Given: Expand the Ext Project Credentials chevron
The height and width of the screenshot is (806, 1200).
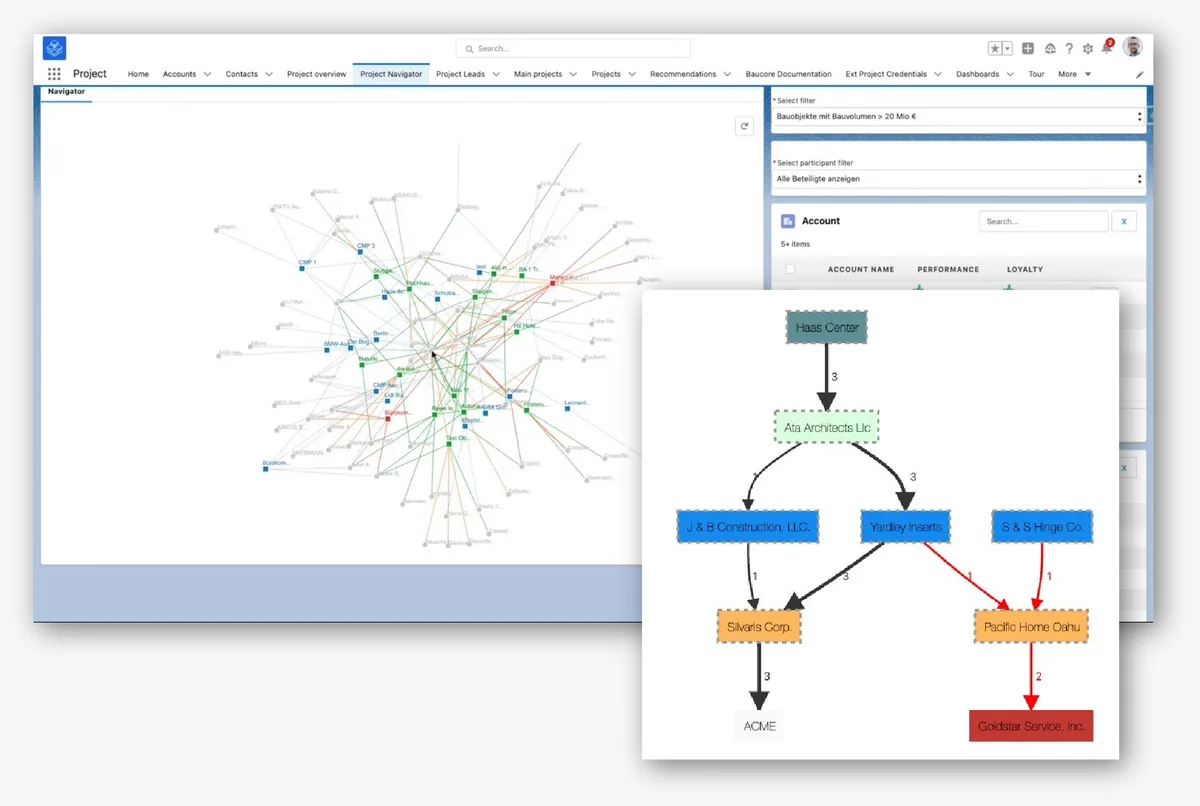Looking at the screenshot, I should point(938,74).
